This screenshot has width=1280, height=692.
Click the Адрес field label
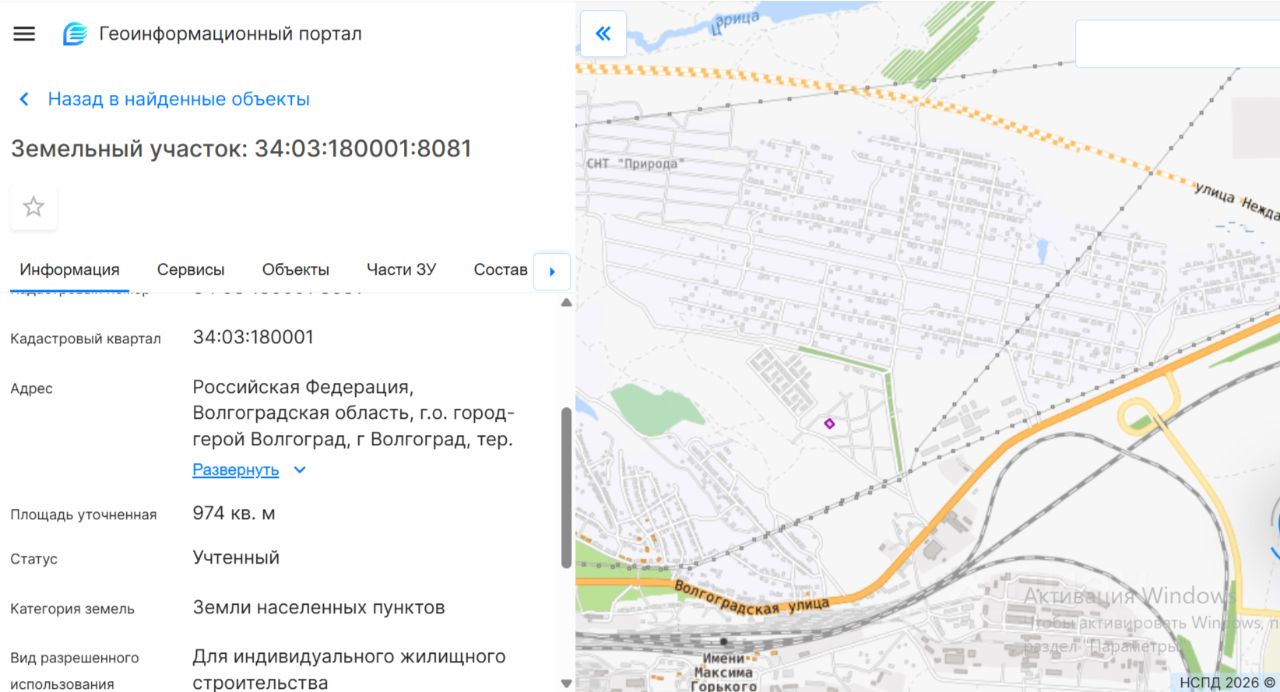[x=31, y=389]
